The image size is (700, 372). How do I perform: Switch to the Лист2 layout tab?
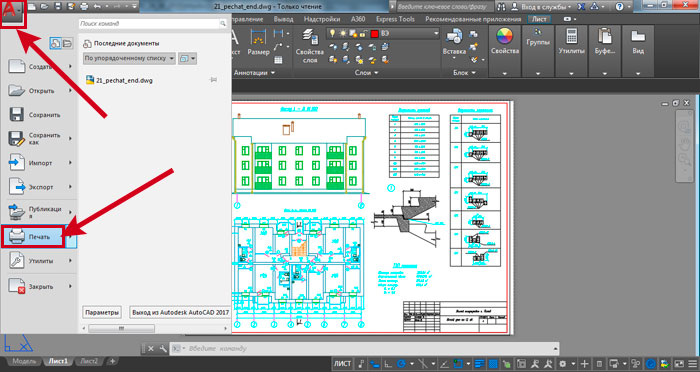[89, 361]
